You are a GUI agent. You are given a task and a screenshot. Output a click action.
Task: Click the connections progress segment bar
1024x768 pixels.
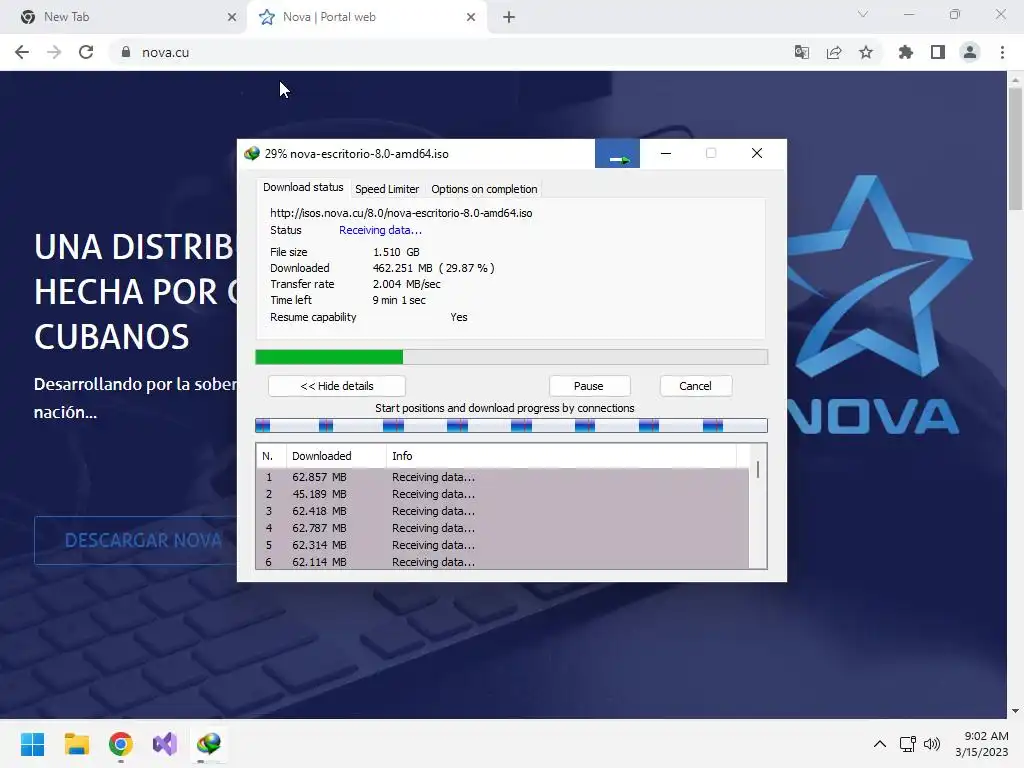[511, 426]
